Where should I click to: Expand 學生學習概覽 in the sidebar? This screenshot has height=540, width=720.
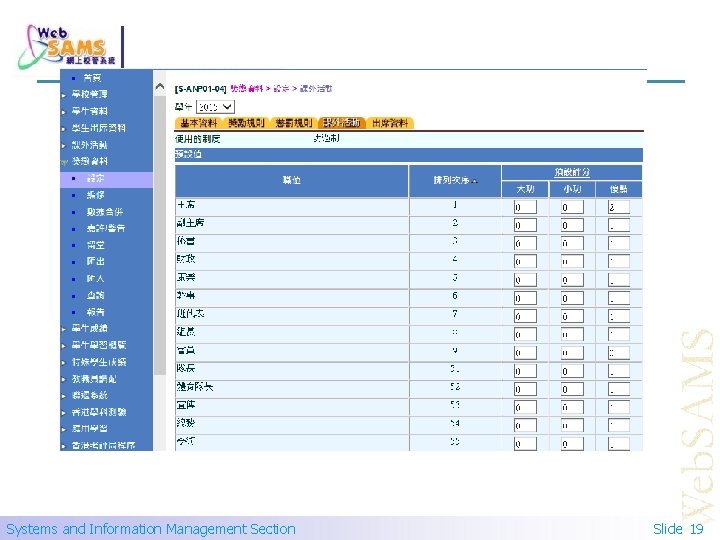pos(99,345)
